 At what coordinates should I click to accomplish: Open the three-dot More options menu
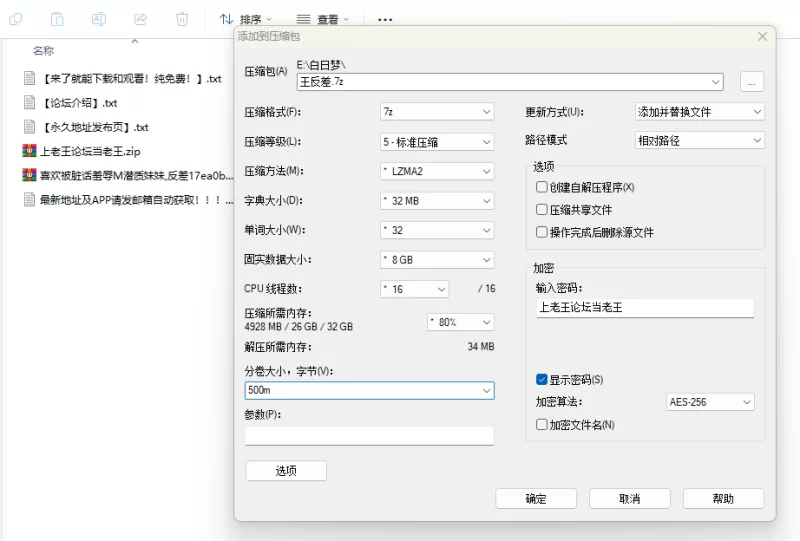coord(385,19)
